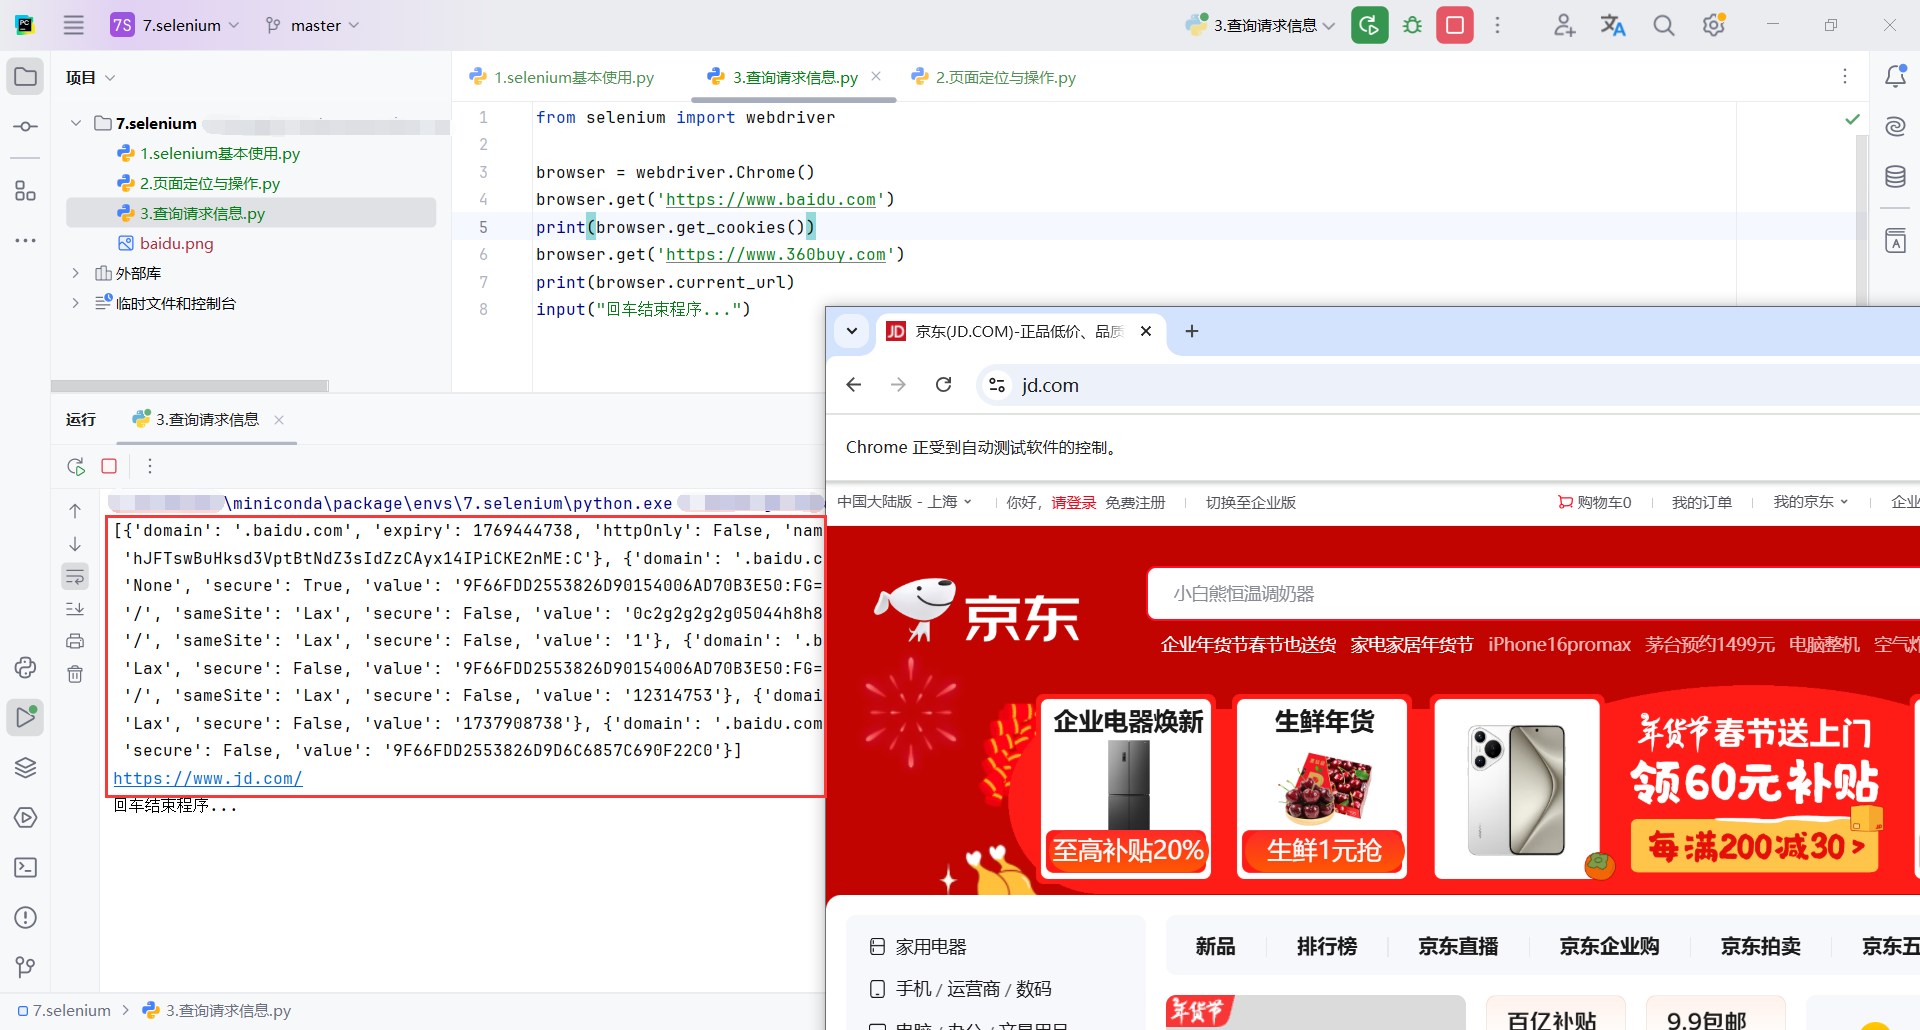Open 2.页面定位与操作.py in the project tree
The width and height of the screenshot is (1920, 1030).
[209, 183]
